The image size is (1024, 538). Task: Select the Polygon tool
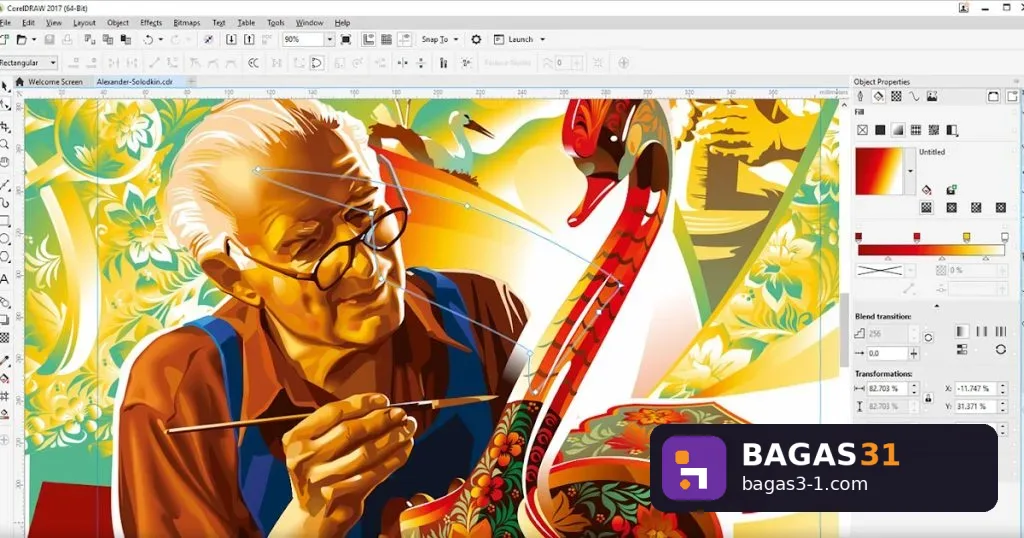(5, 257)
